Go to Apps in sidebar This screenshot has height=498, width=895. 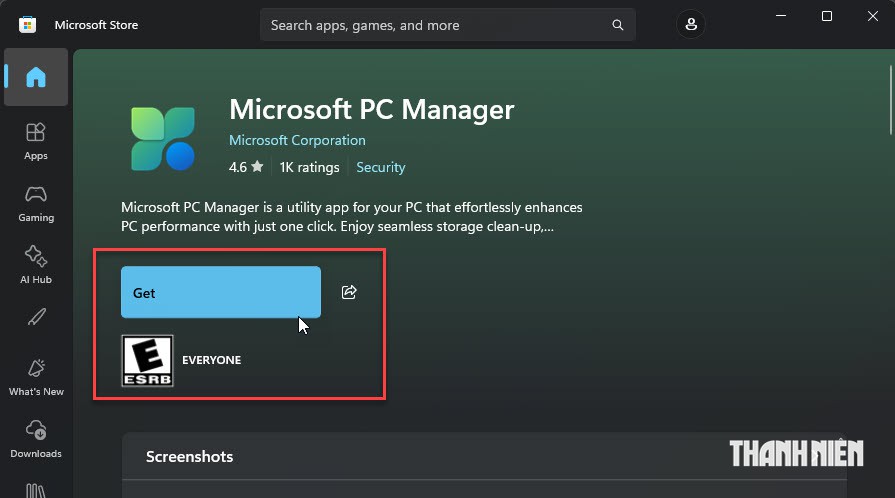[x=35, y=141]
